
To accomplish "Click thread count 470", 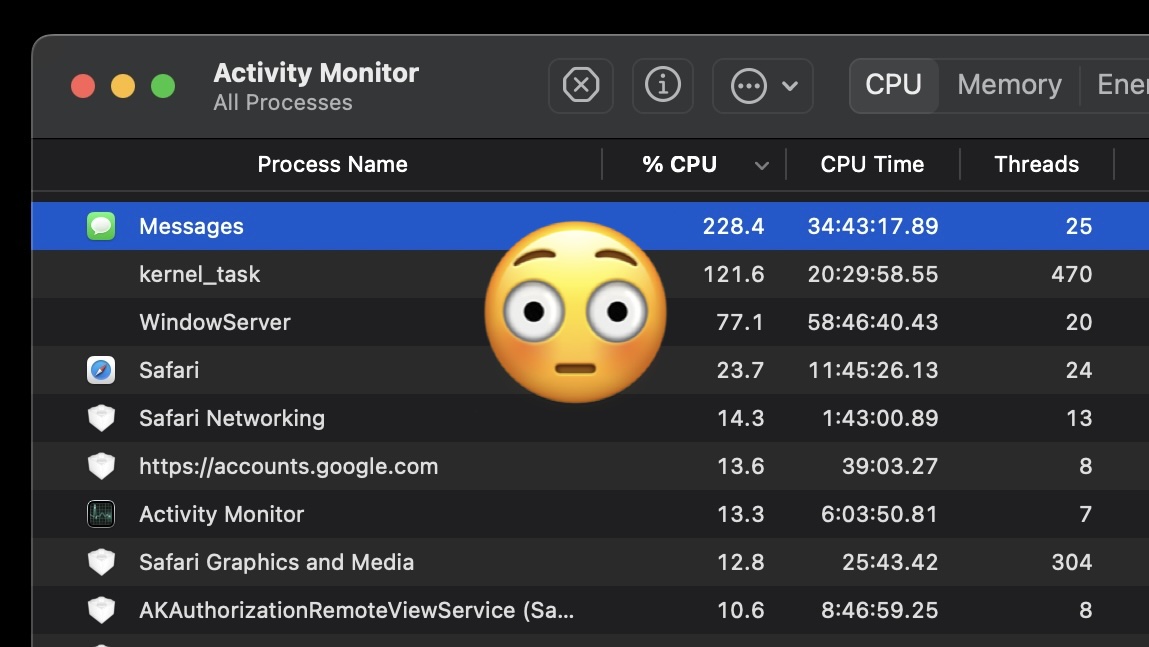I will pos(1071,274).
